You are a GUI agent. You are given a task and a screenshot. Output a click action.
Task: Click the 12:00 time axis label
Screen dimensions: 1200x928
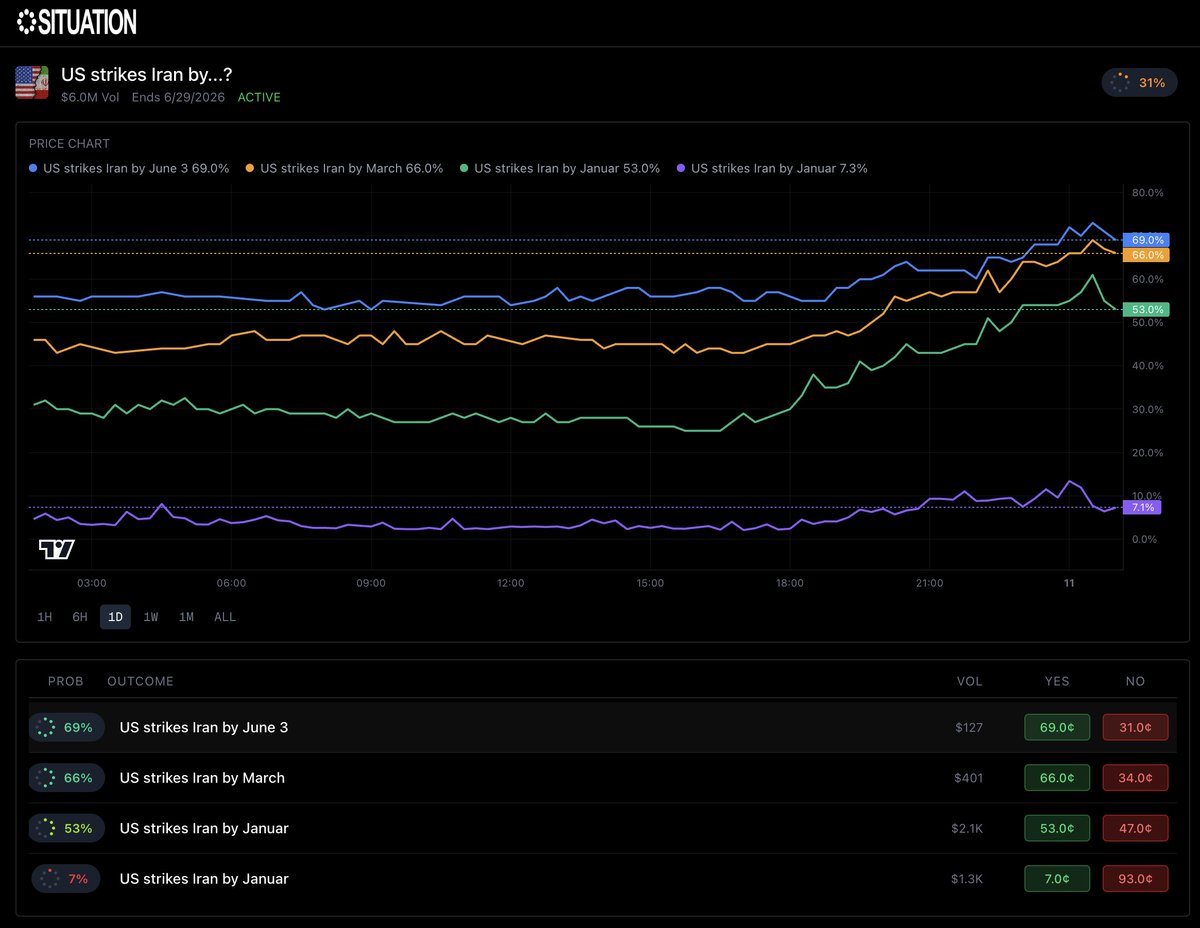point(510,582)
